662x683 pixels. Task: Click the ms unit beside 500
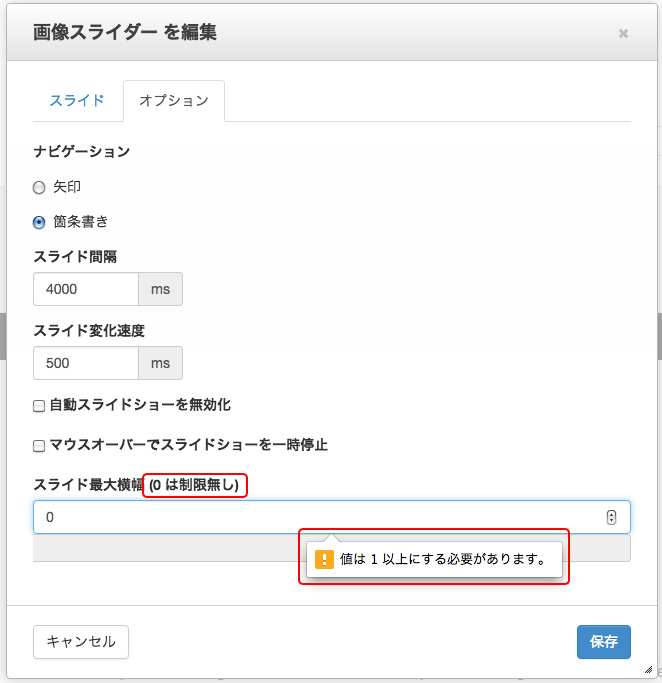click(x=160, y=363)
